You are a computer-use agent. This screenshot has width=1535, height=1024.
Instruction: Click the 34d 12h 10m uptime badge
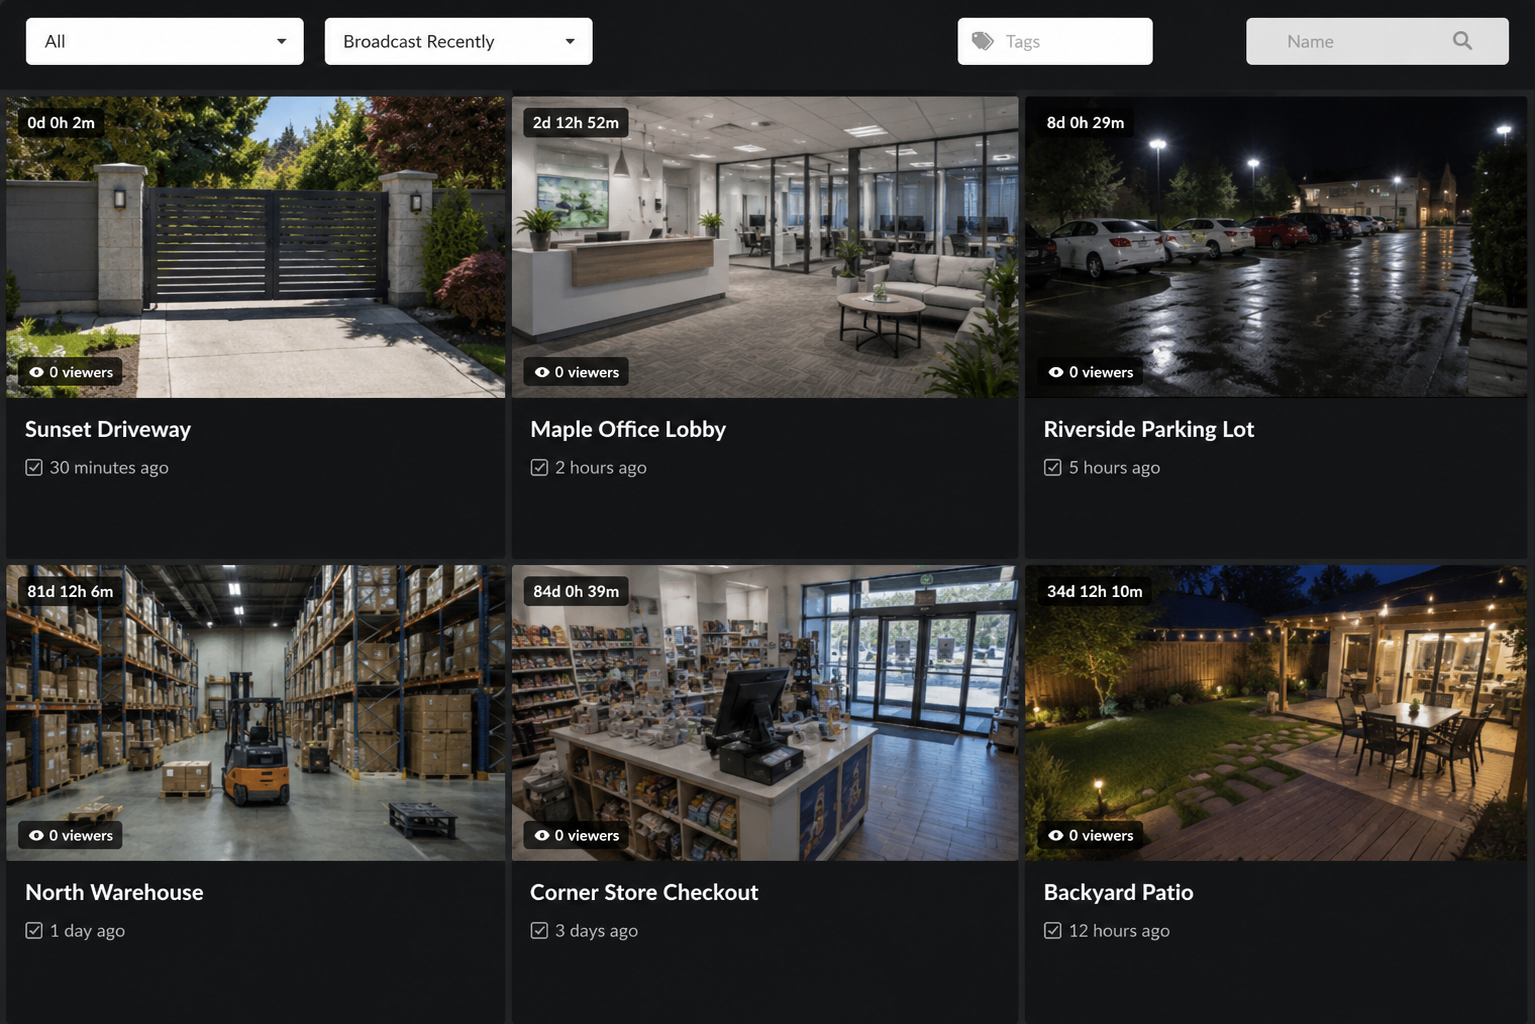click(1094, 591)
